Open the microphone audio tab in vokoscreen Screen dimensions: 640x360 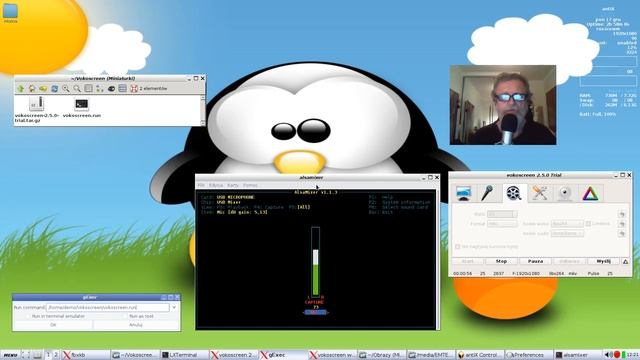pos(487,193)
